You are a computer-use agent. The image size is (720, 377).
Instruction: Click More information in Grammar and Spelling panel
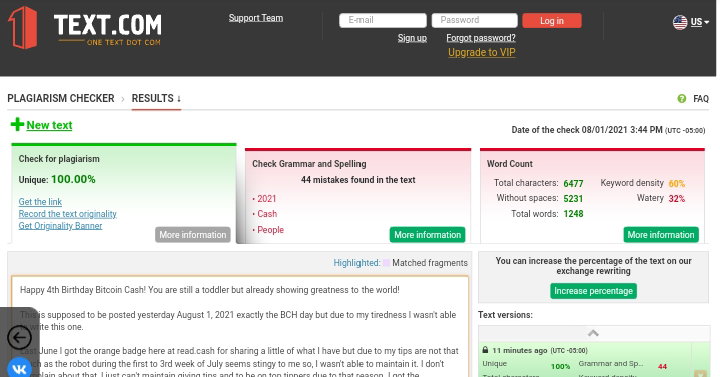(x=428, y=235)
